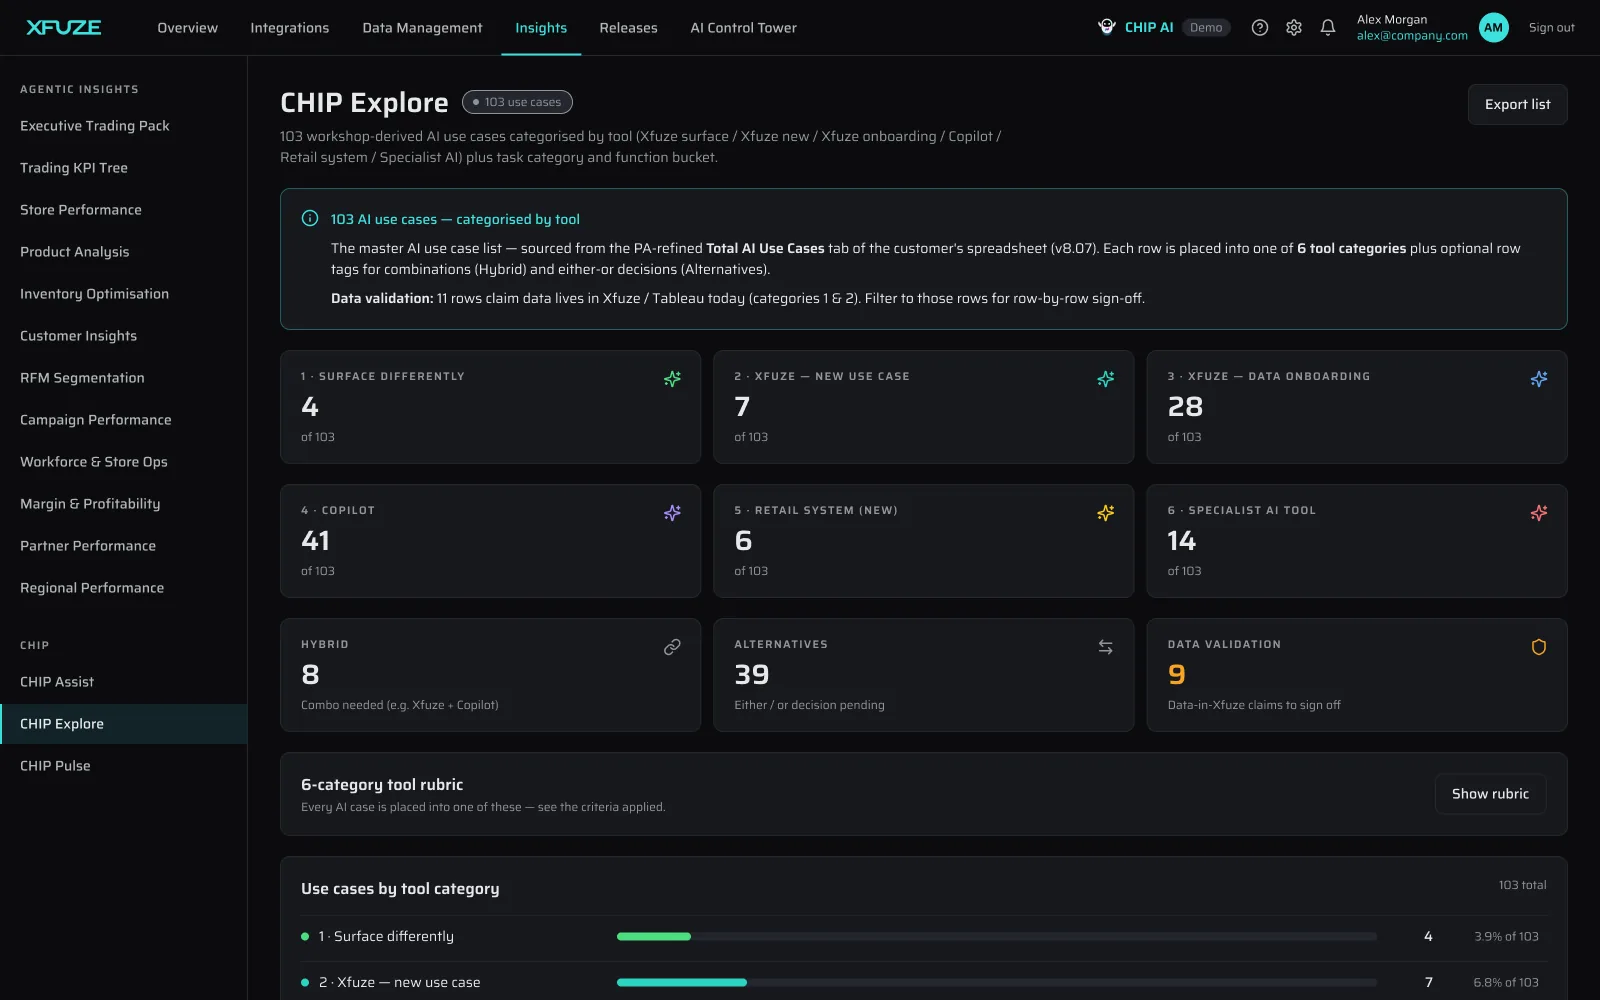Open the help question mark icon
The width and height of the screenshot is (1600, 1000).
(x=1260, y=27)
